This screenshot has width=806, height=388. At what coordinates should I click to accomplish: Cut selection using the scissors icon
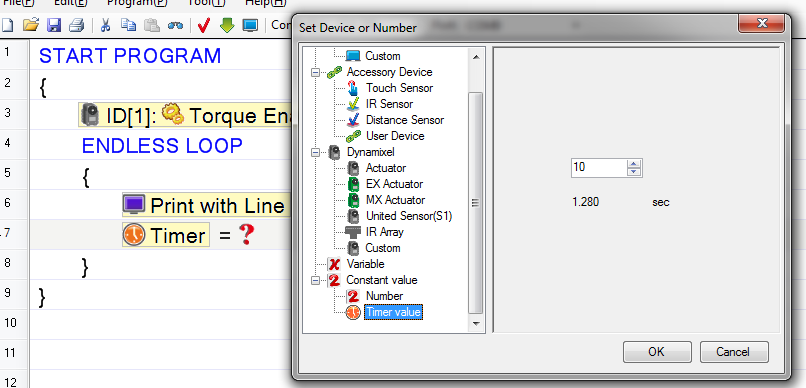pos(105,25)
